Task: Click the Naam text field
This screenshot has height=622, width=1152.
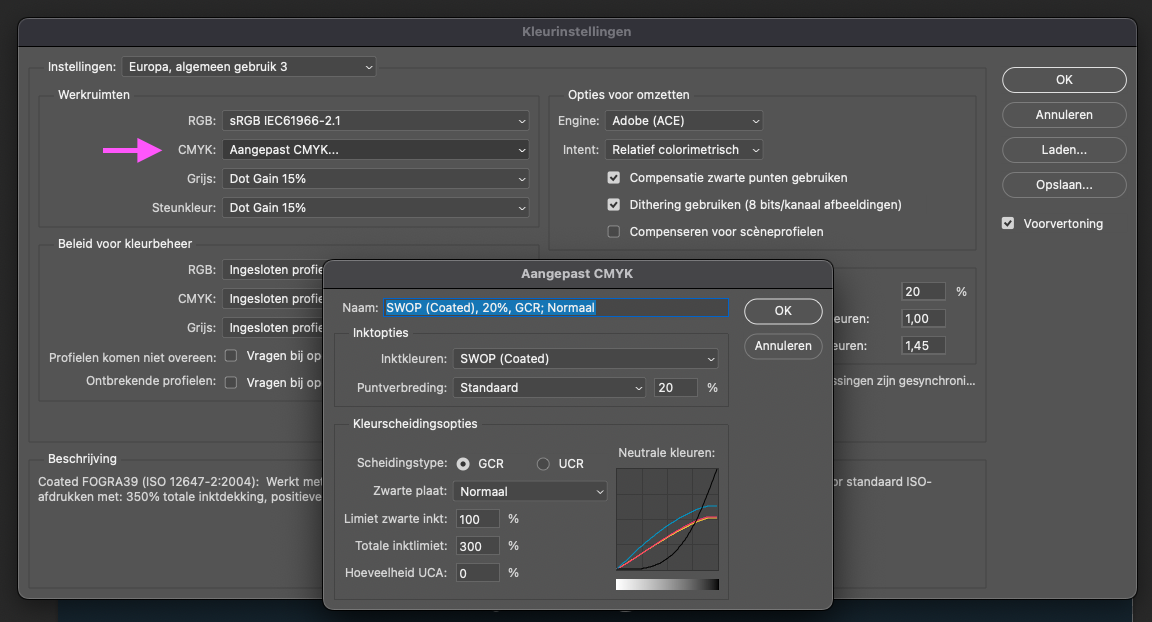Action: pos(555,308)
